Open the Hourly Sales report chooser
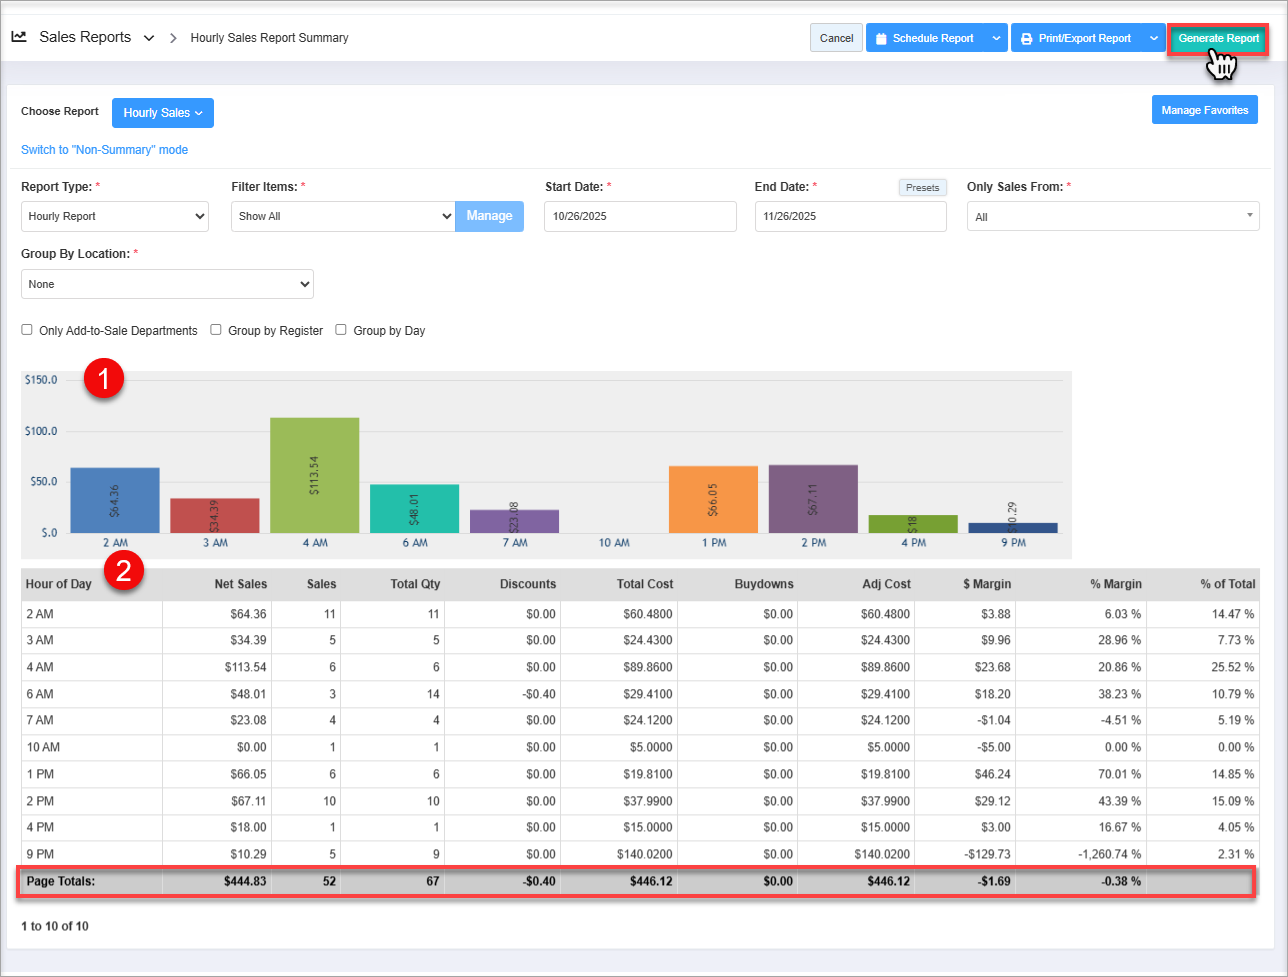This screenshot has height=977, width=1288. pos(162,113)
